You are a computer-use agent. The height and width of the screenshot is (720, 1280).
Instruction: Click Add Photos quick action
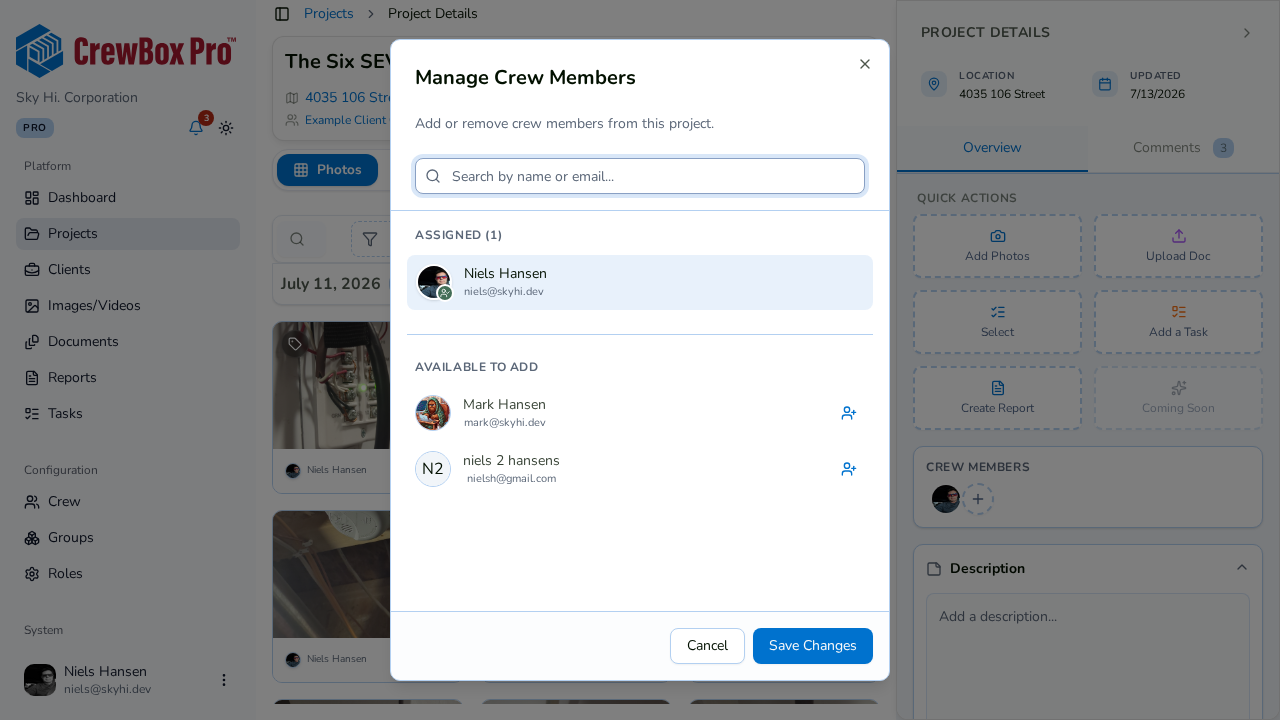coord(997,246)
